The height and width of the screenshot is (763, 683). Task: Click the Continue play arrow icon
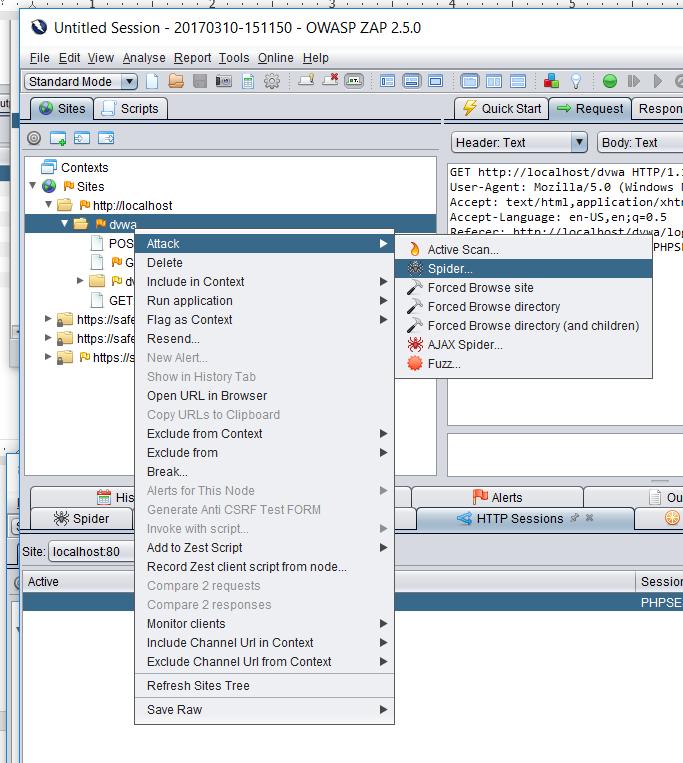pos(658,81)
